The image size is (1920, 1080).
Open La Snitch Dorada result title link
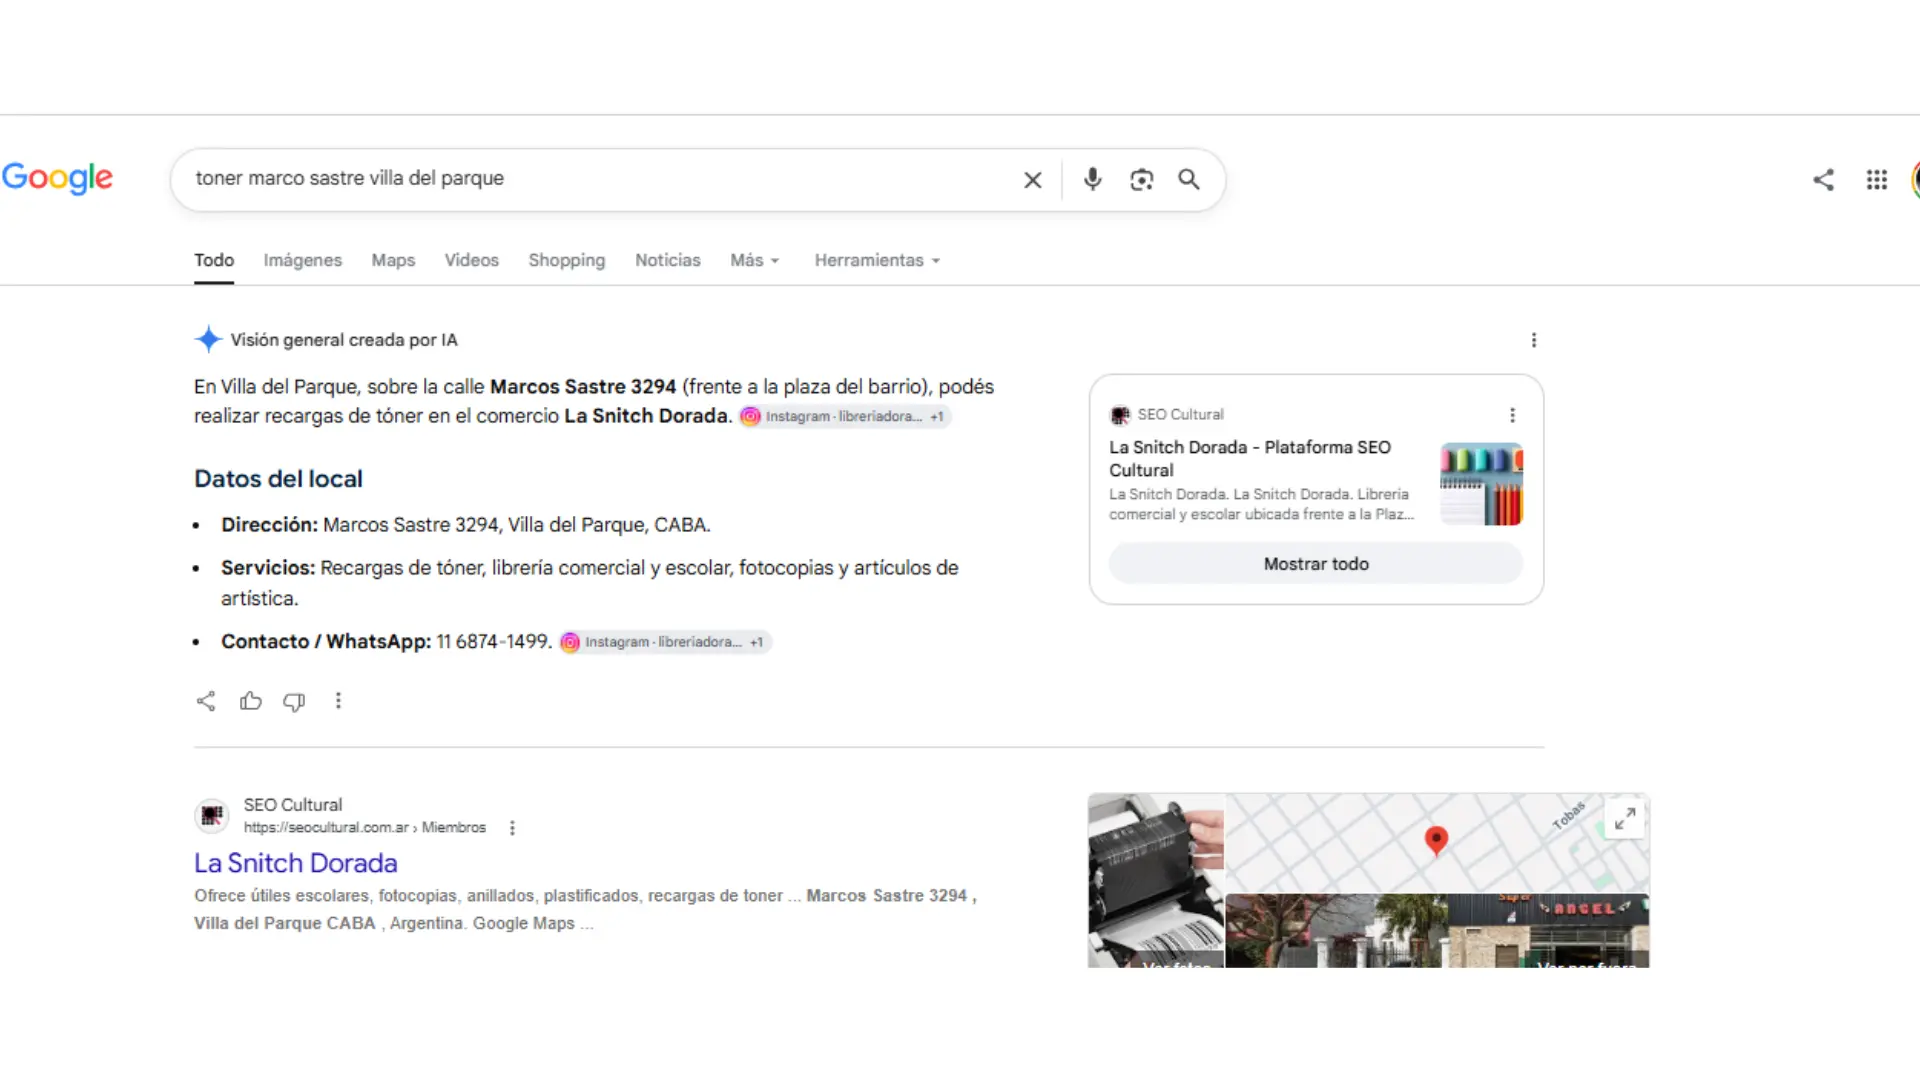coord(296,863)
